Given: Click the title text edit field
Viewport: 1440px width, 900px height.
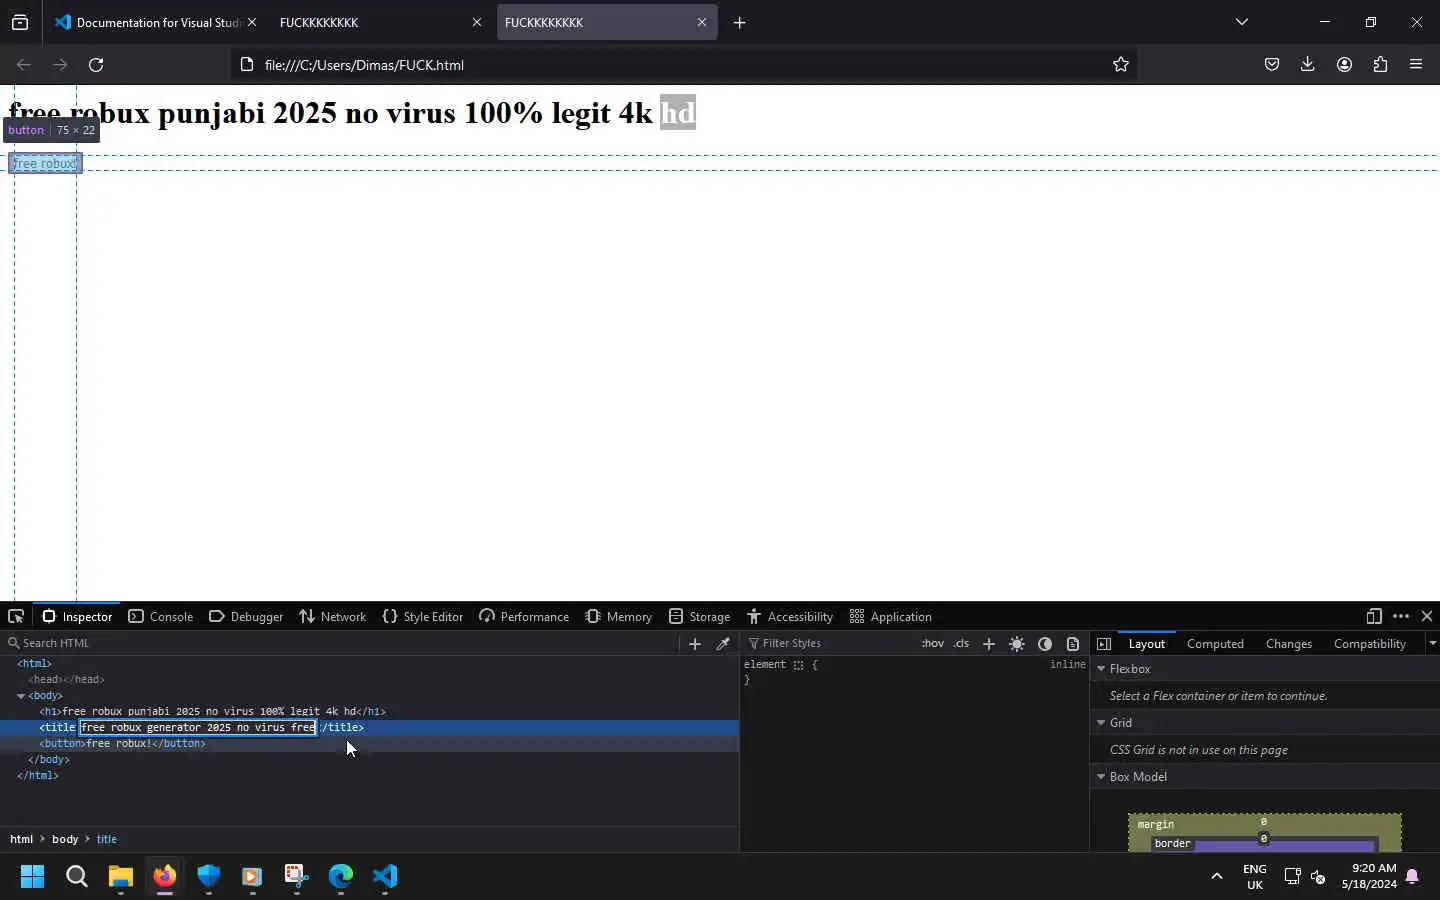Looking at the screenshot, I should [198, 727].
